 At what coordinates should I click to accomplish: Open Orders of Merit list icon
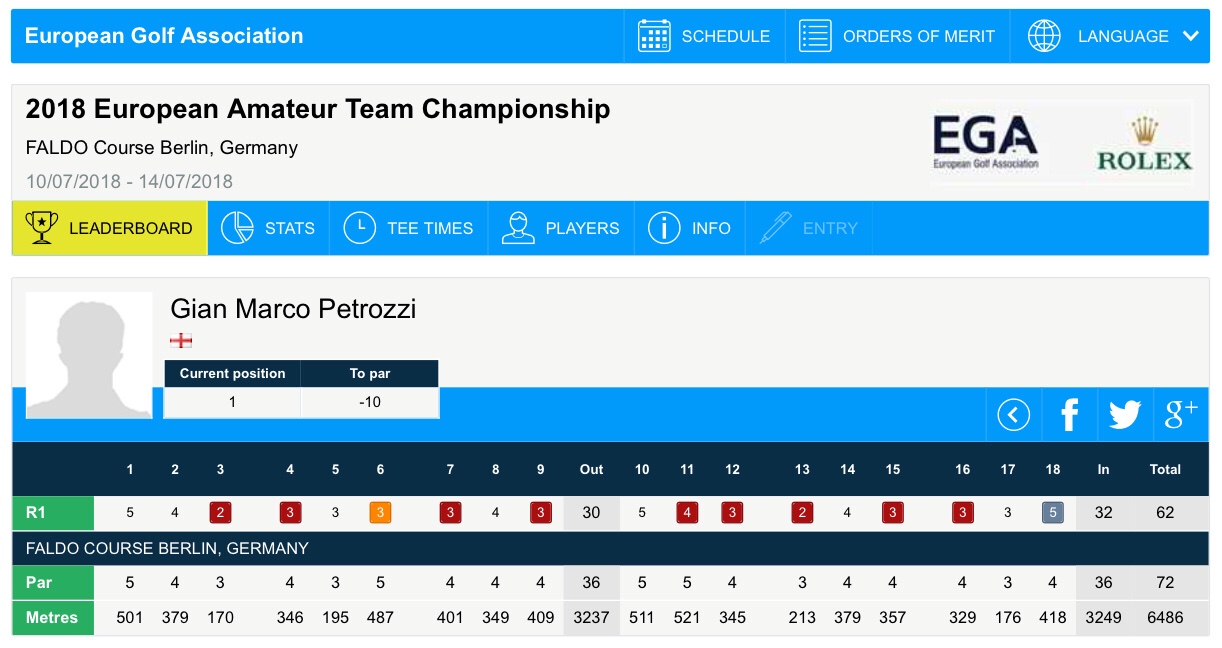[x=815, y=36]
